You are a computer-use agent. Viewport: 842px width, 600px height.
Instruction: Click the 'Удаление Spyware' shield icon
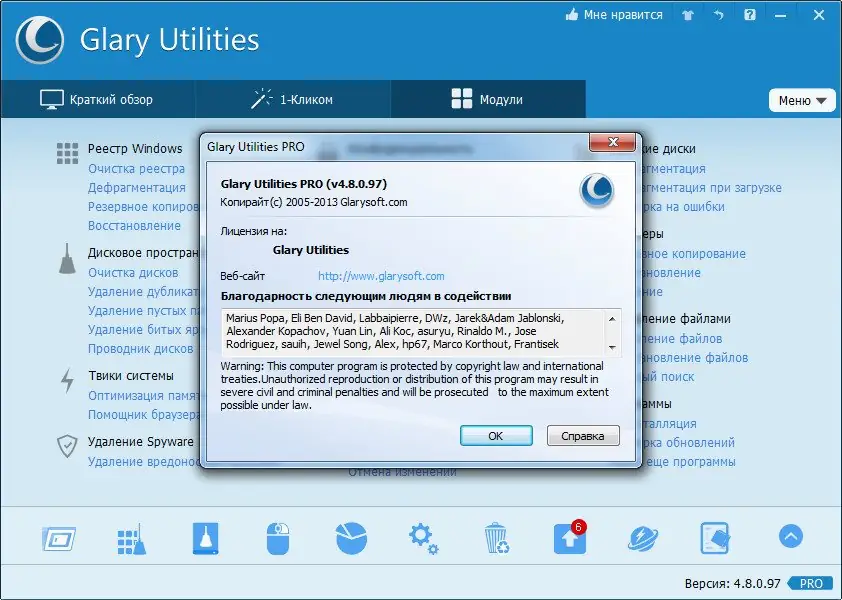tap(67, 446)
